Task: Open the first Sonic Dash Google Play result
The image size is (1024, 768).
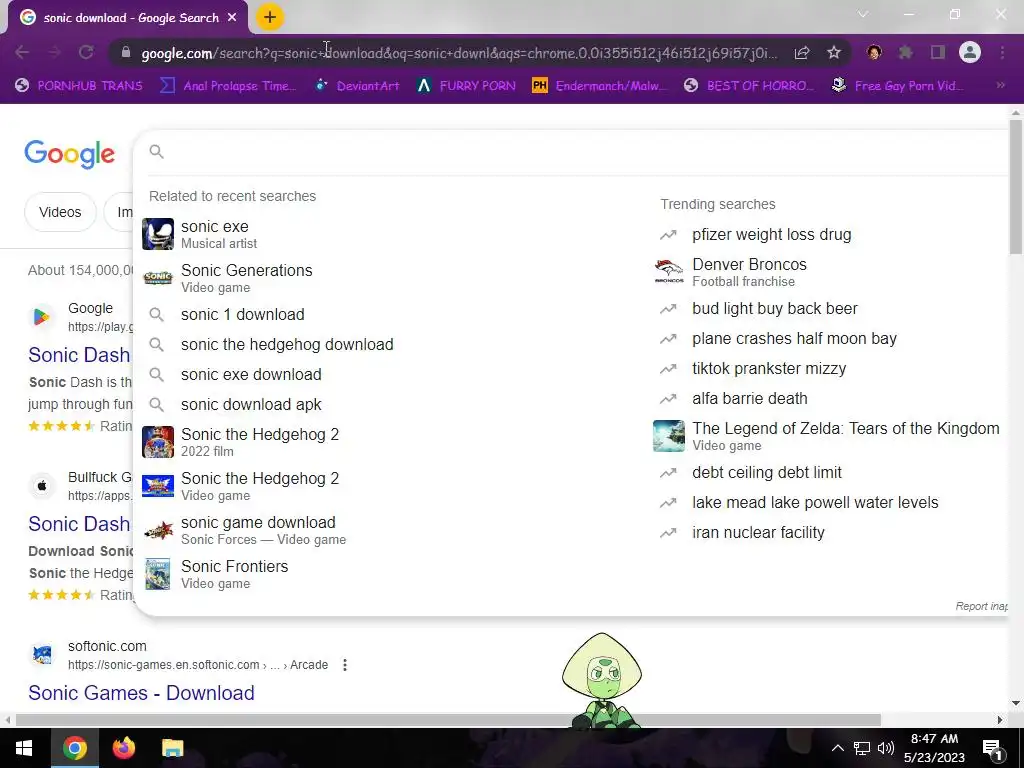Action: pos(79,355)
